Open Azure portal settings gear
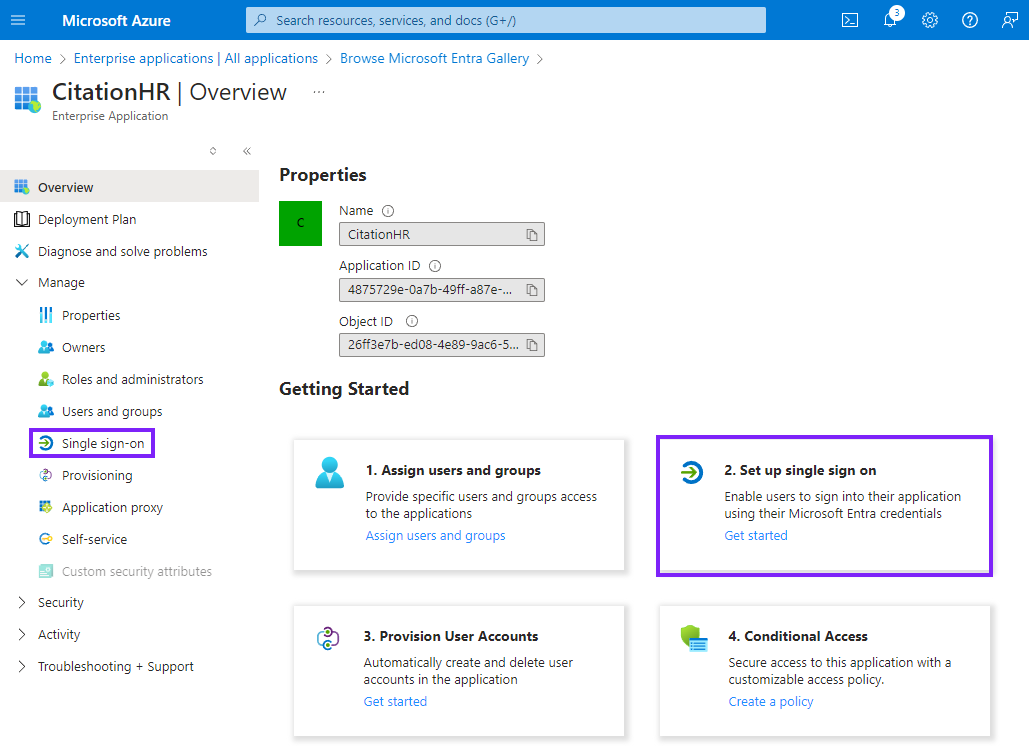 tap(929, 20)
